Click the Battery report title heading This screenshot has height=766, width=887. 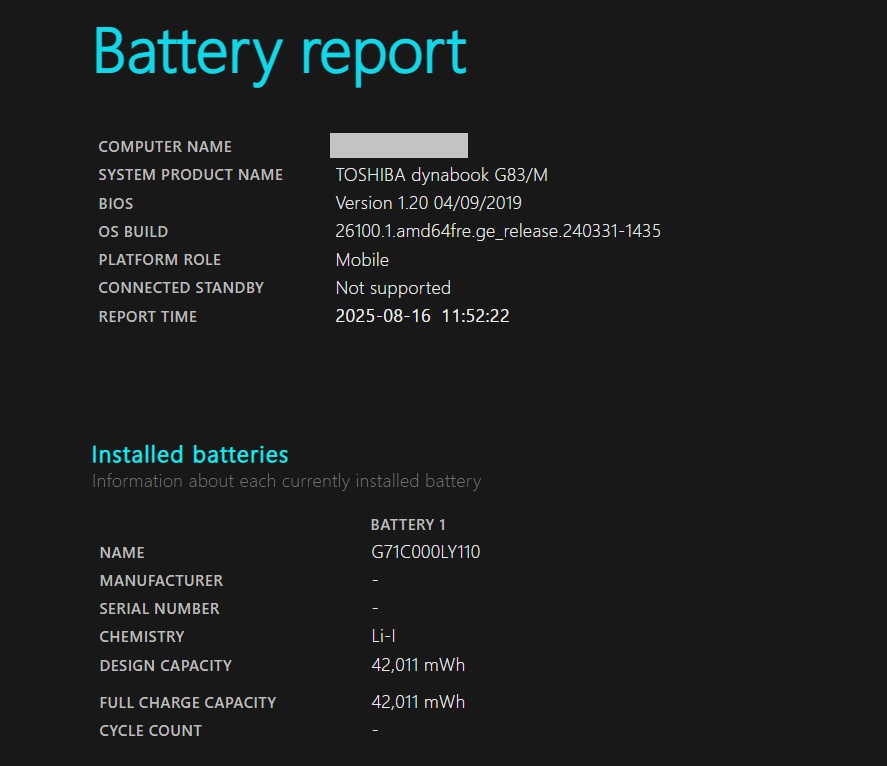click(280, 52)
